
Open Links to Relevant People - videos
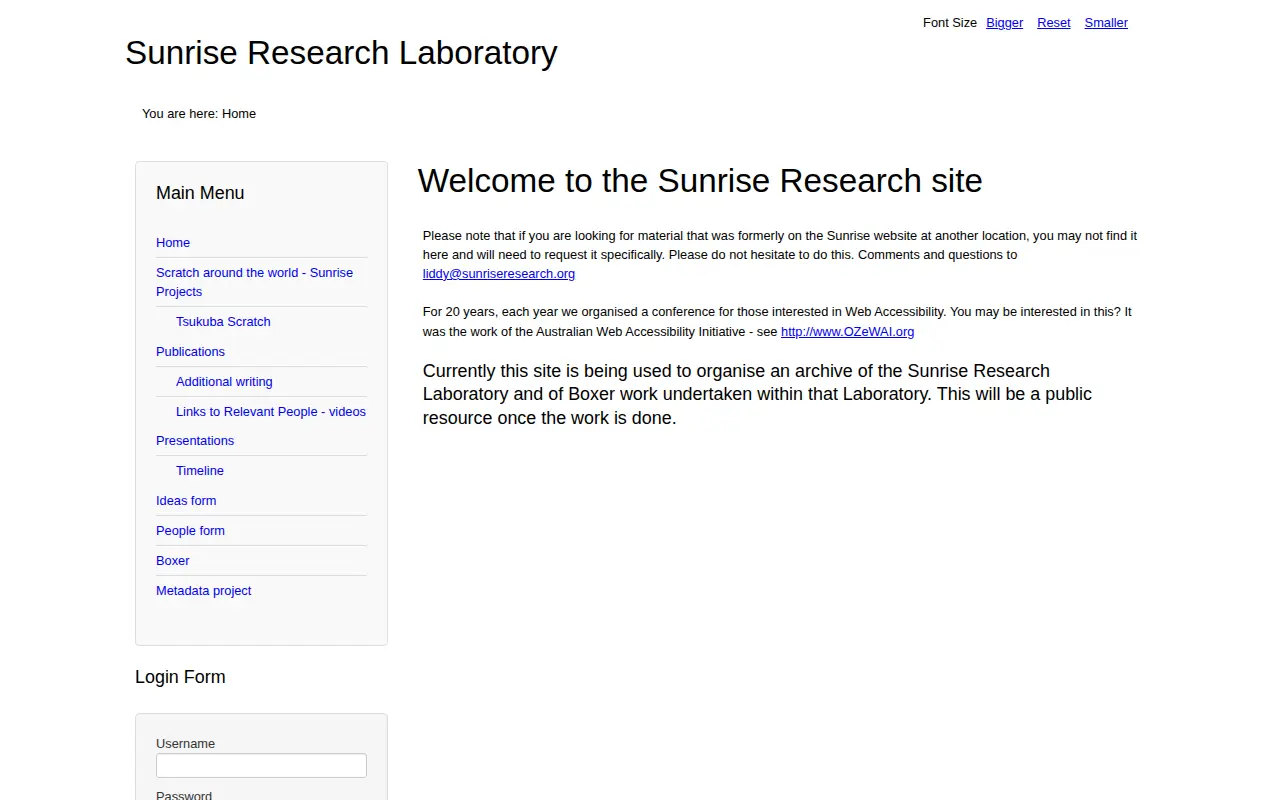(x=271, y=412)
